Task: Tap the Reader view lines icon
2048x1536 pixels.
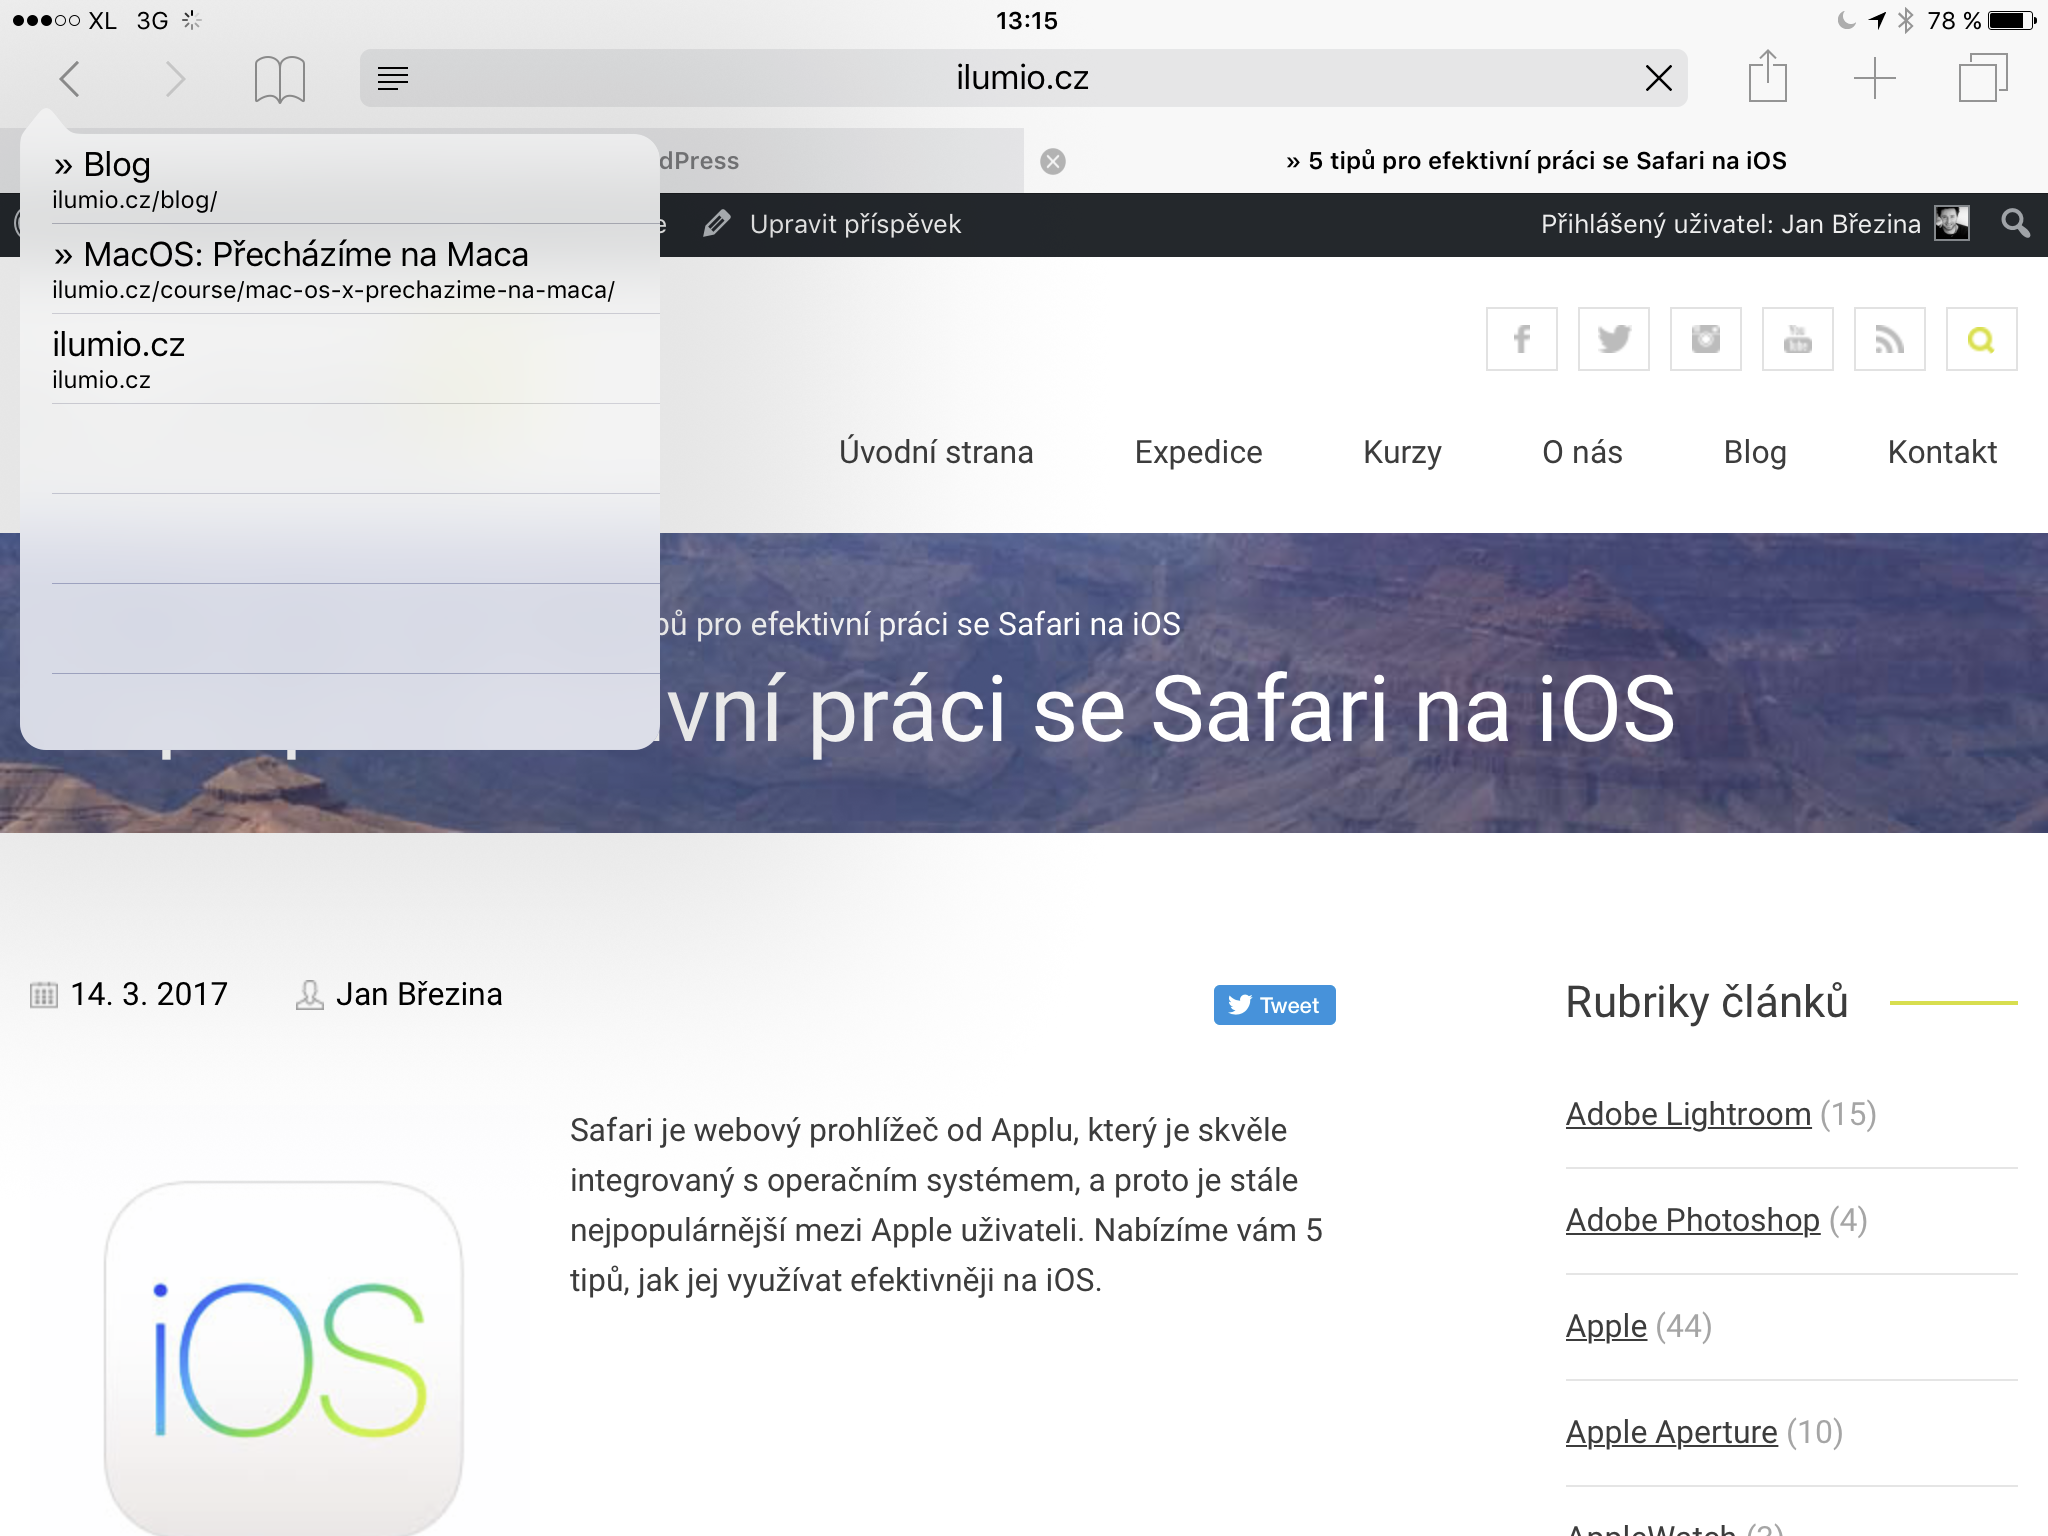Action: (x=393, y=78)
